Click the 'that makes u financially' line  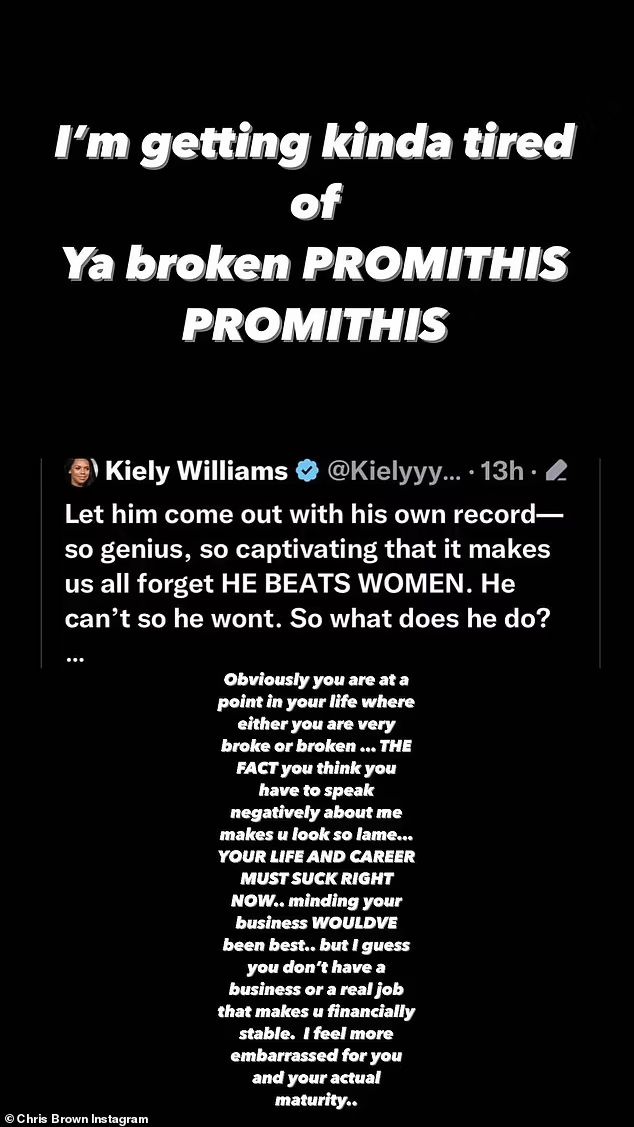(316, 1011)
